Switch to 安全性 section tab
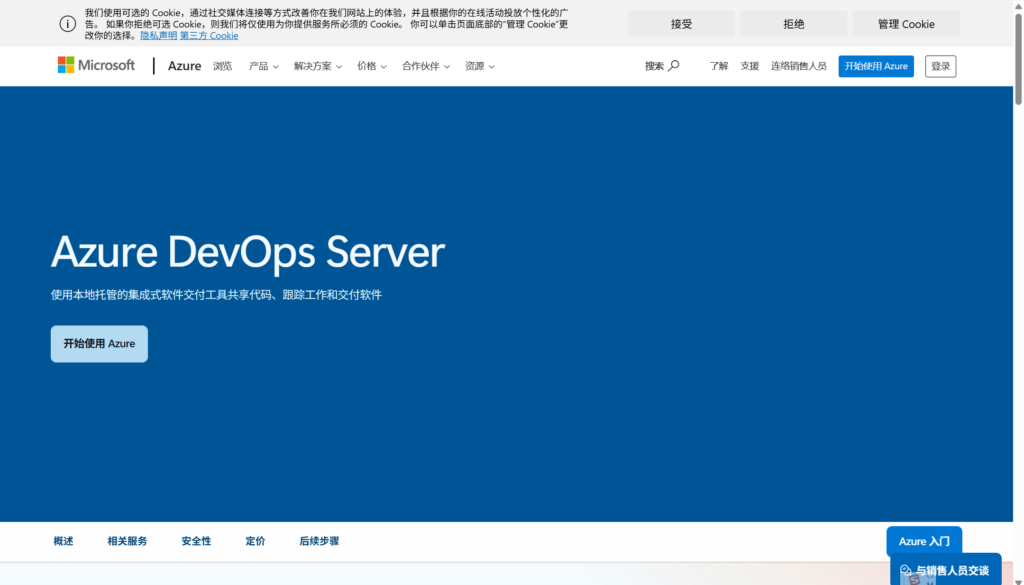Image resolution: width=1024 pixels, height=585 pixels. pos(196,541)
